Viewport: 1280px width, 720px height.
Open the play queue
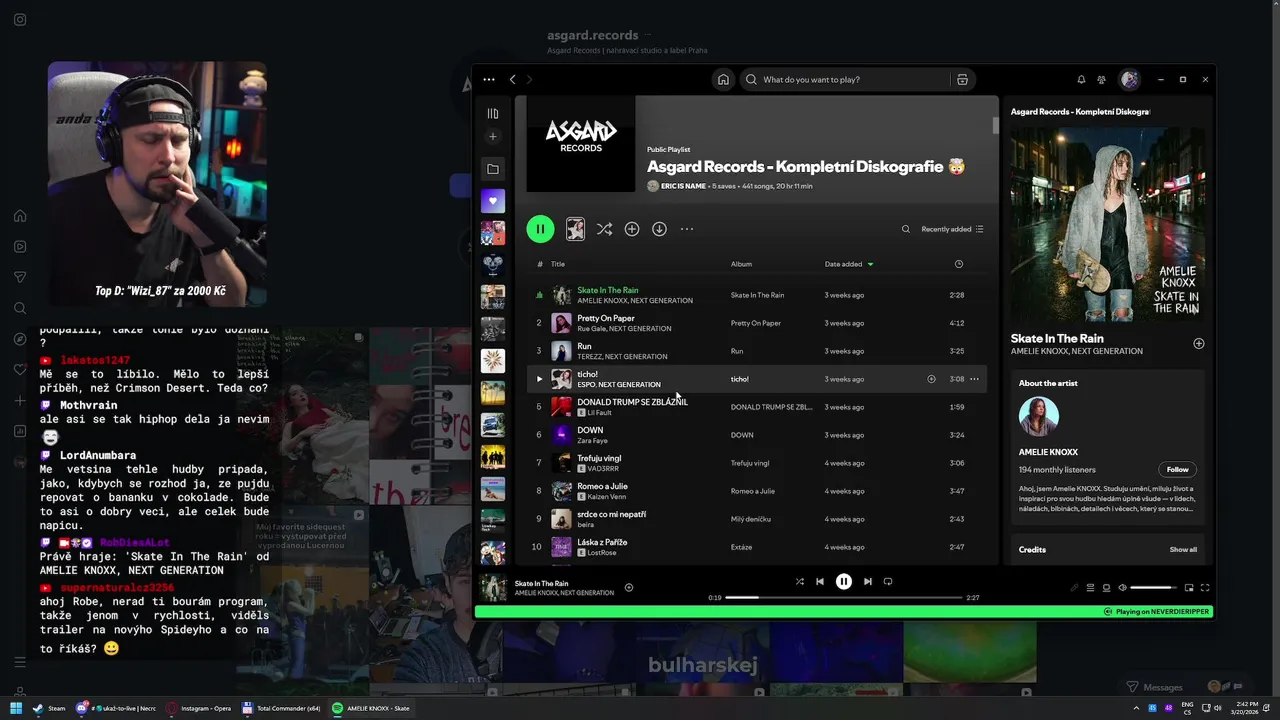[1091, 588]
